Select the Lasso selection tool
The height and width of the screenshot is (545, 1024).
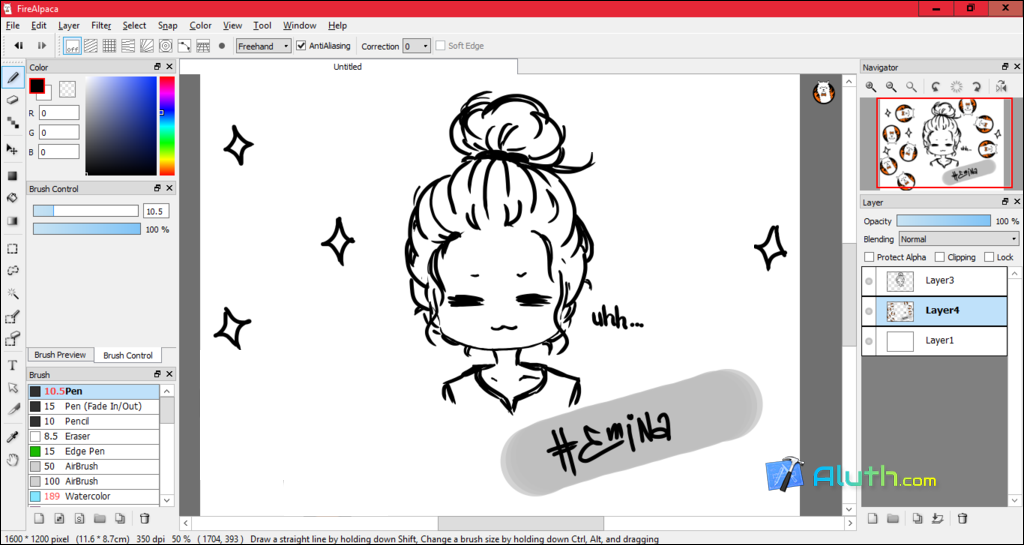tap(12, 271)
